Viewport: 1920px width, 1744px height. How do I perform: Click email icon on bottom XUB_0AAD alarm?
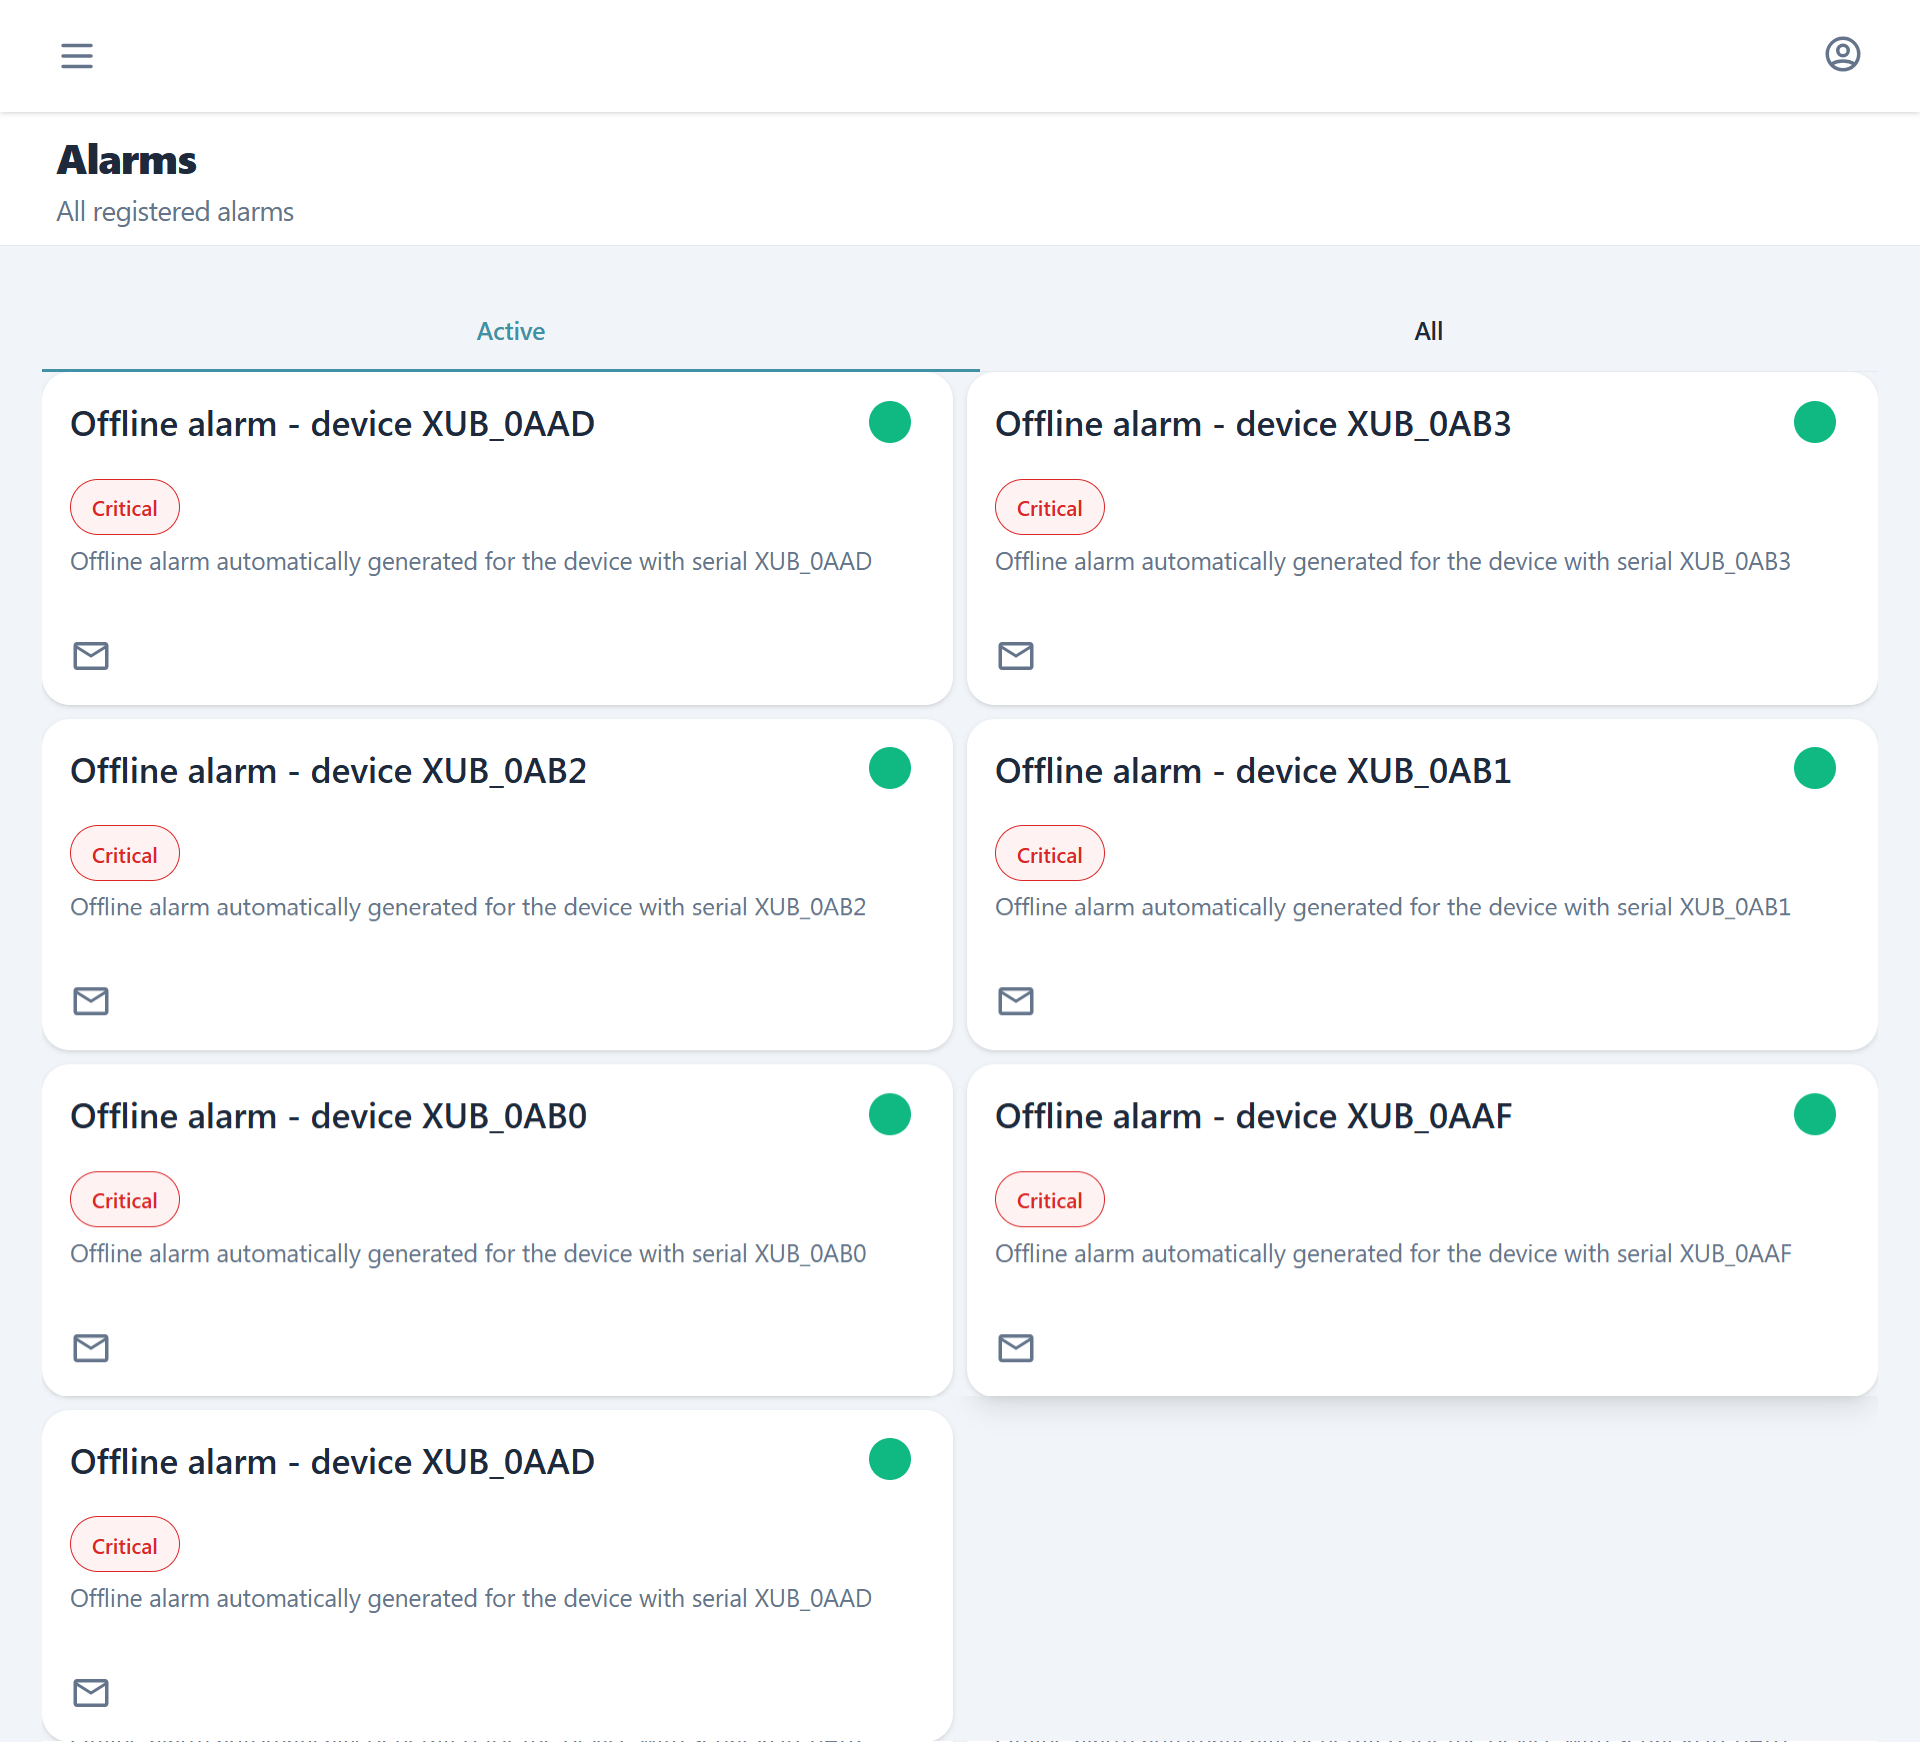click(x=91, y=1693)
